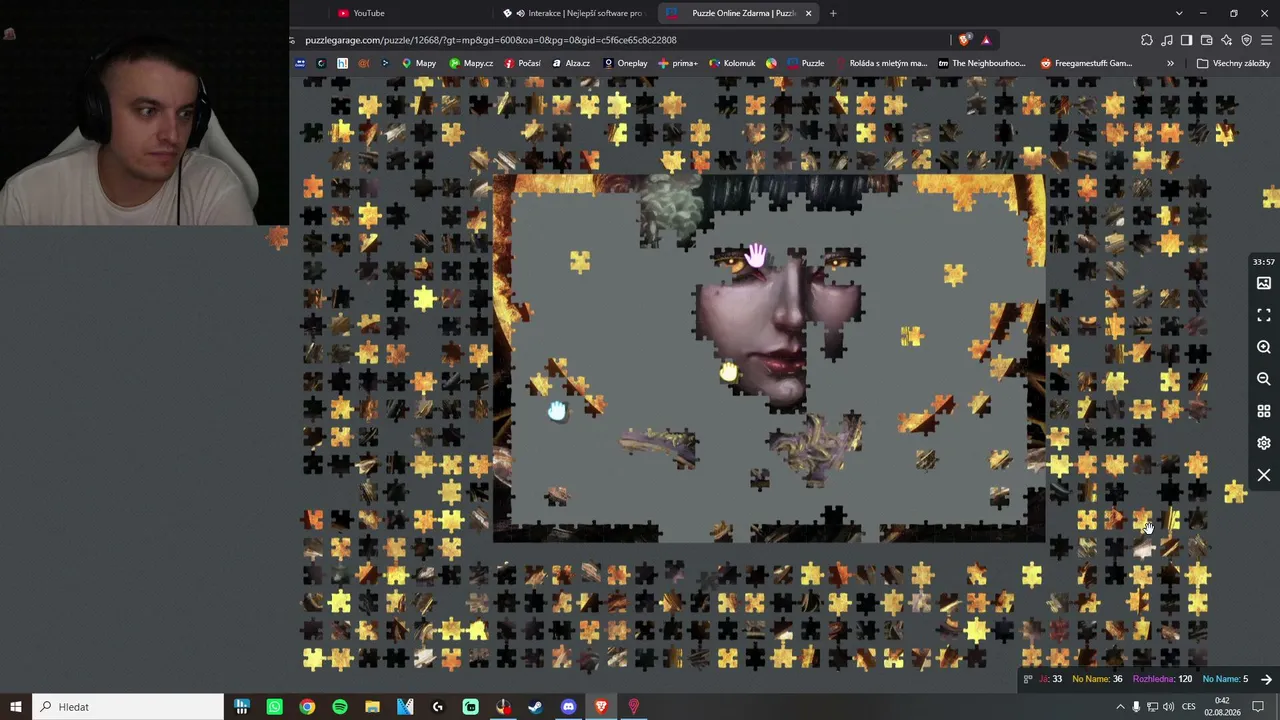Open WhatsApp from the taskbar
Viewport: 1280px width, 720px height.
[274, 707]
